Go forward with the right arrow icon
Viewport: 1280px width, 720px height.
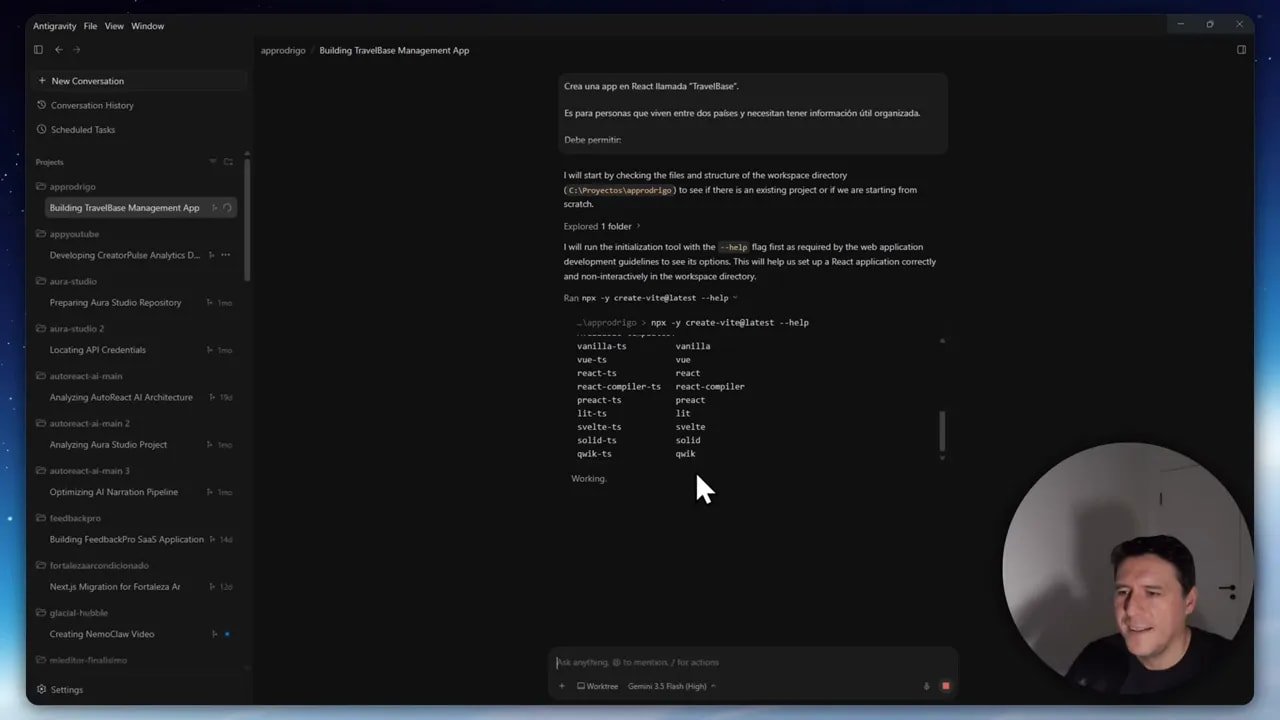click(76, 50)
